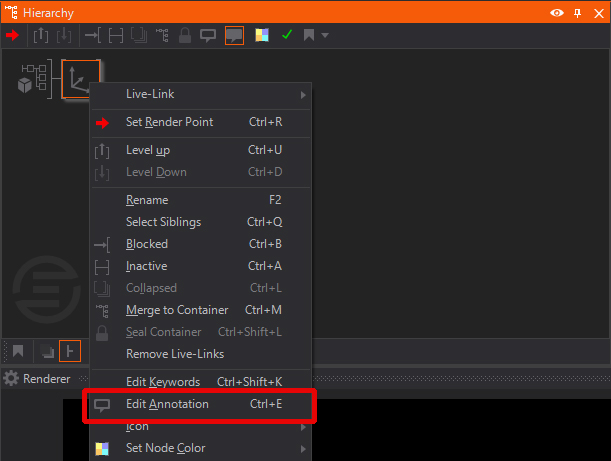Viewport: 611px width, 461px height.
Task: Click the red Render Point arrow in toolbar
Action: [x=13, y=35]
